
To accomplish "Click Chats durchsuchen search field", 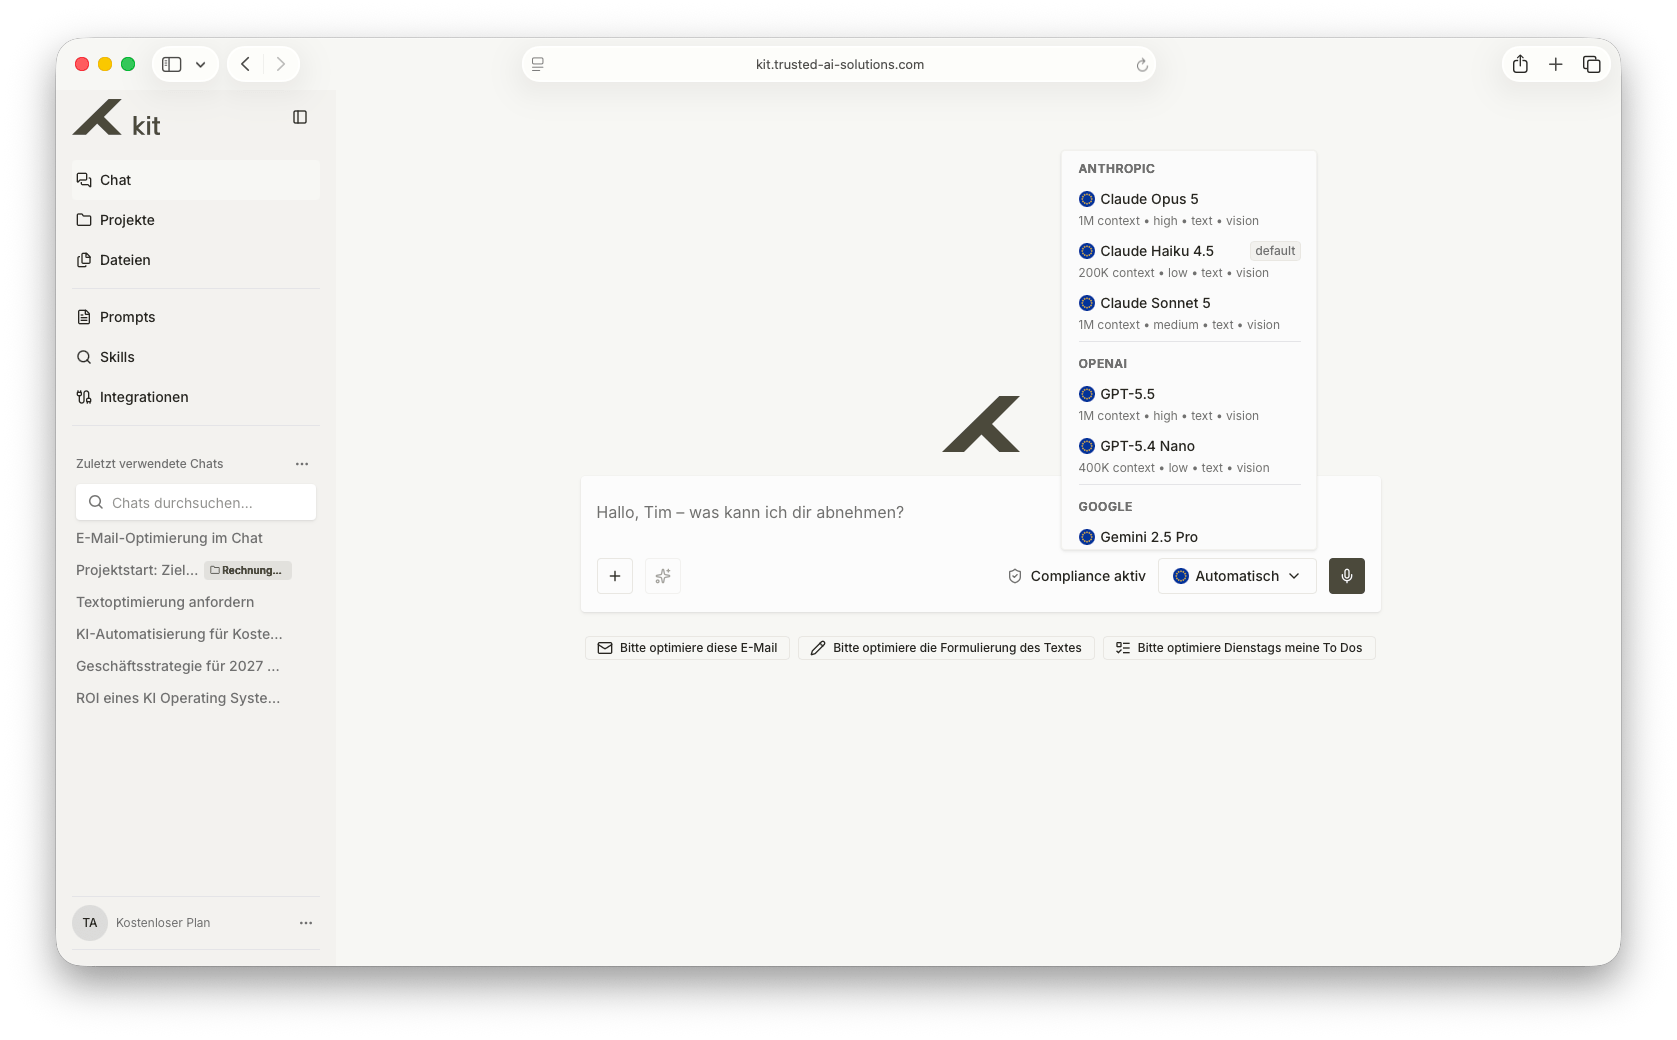I will click(196, 503).
